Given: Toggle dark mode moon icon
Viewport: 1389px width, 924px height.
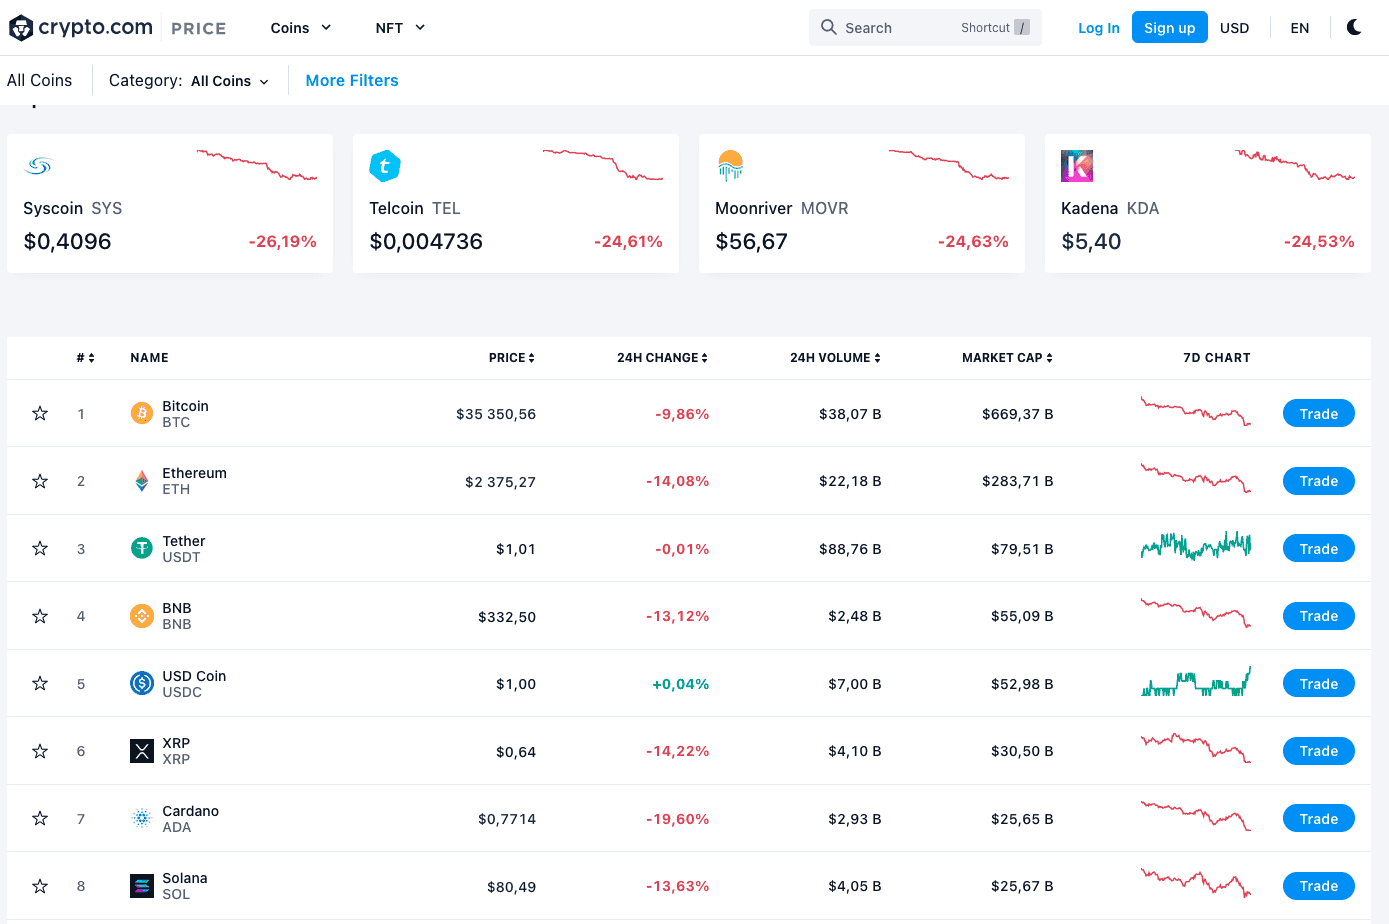Looking at the screenshot, I should click(x=1354, y=27).
